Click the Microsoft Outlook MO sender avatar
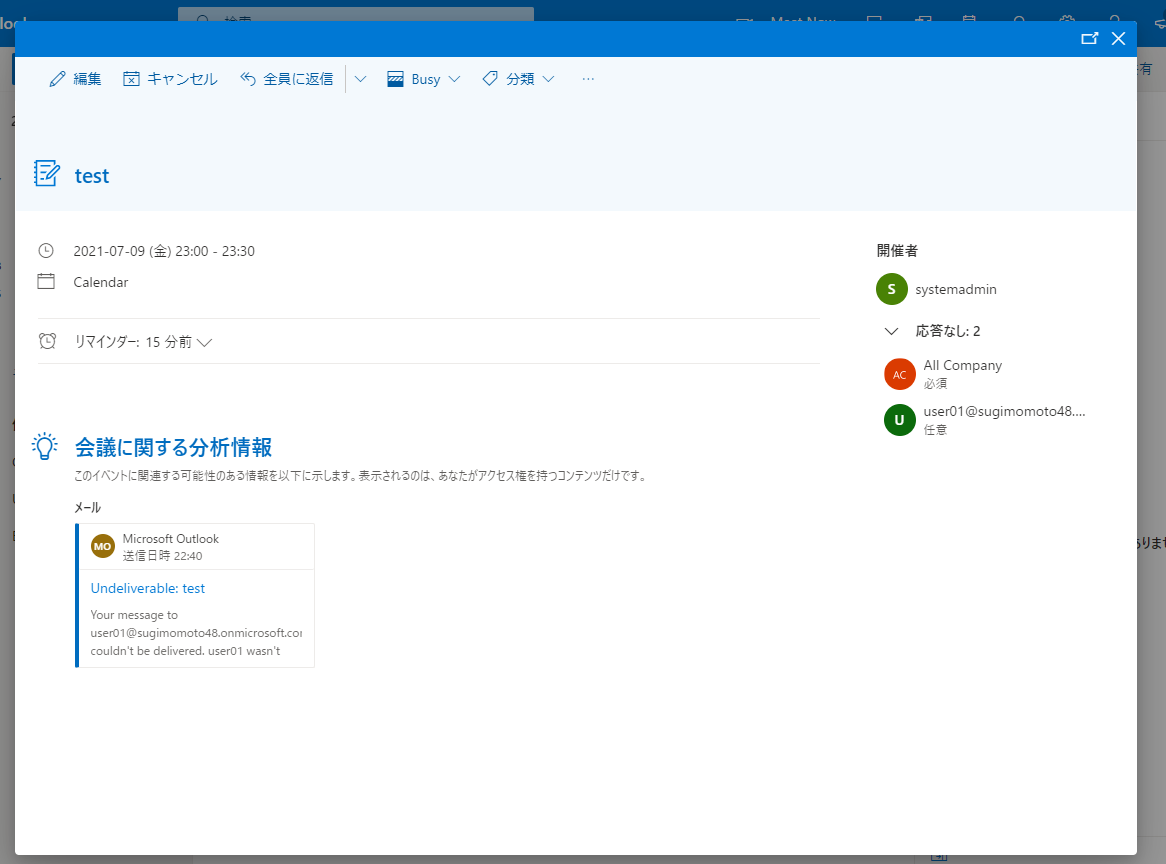The height and width of the screenshot is (864, 1166). point(103,547)
